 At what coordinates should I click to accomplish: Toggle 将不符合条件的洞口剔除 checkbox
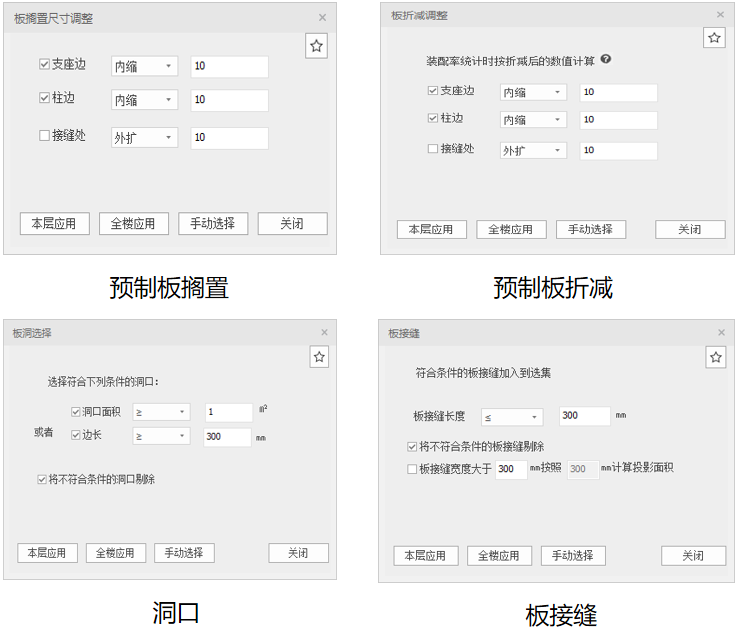click(42, 479)
